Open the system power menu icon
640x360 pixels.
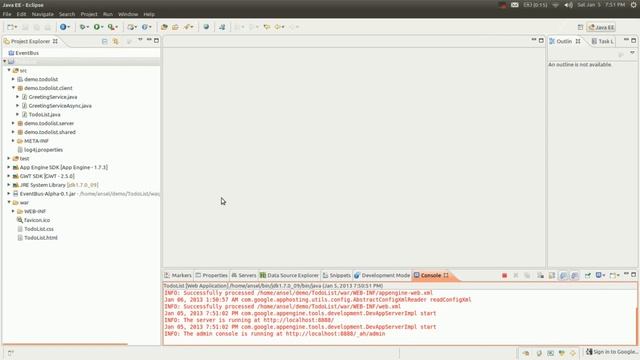coord(633,5)
